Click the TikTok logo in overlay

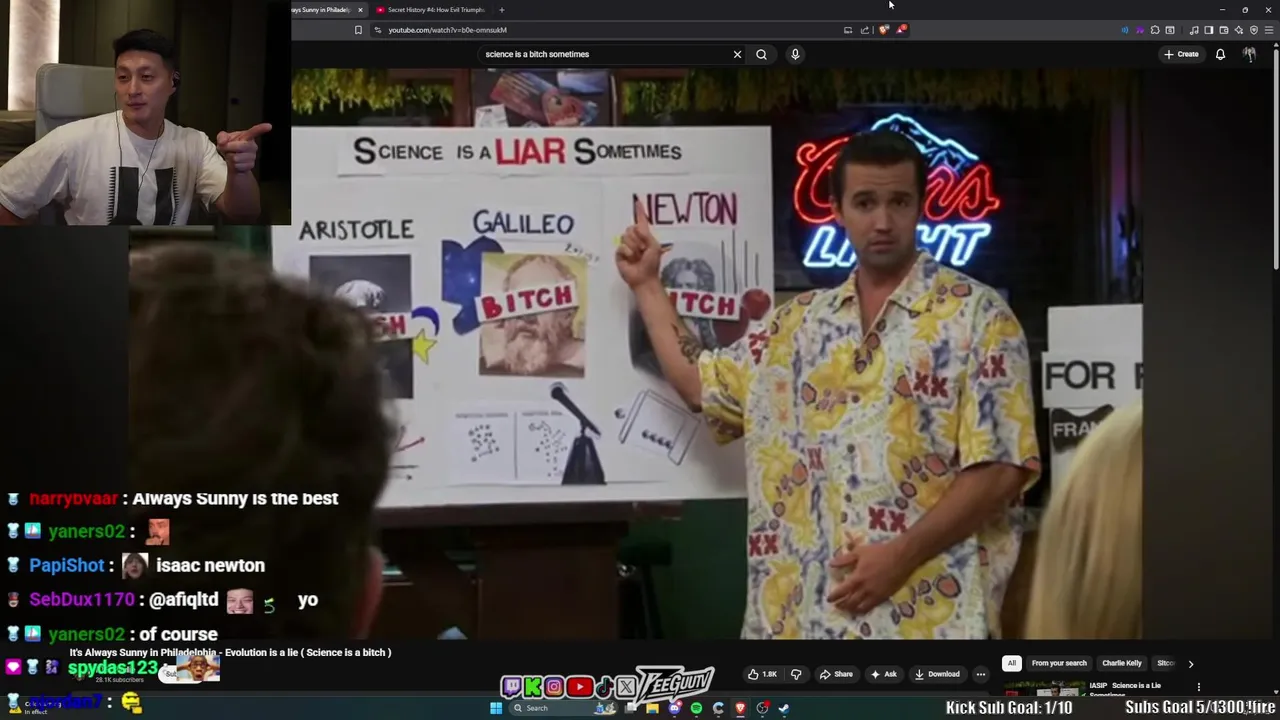coord(604,687)
